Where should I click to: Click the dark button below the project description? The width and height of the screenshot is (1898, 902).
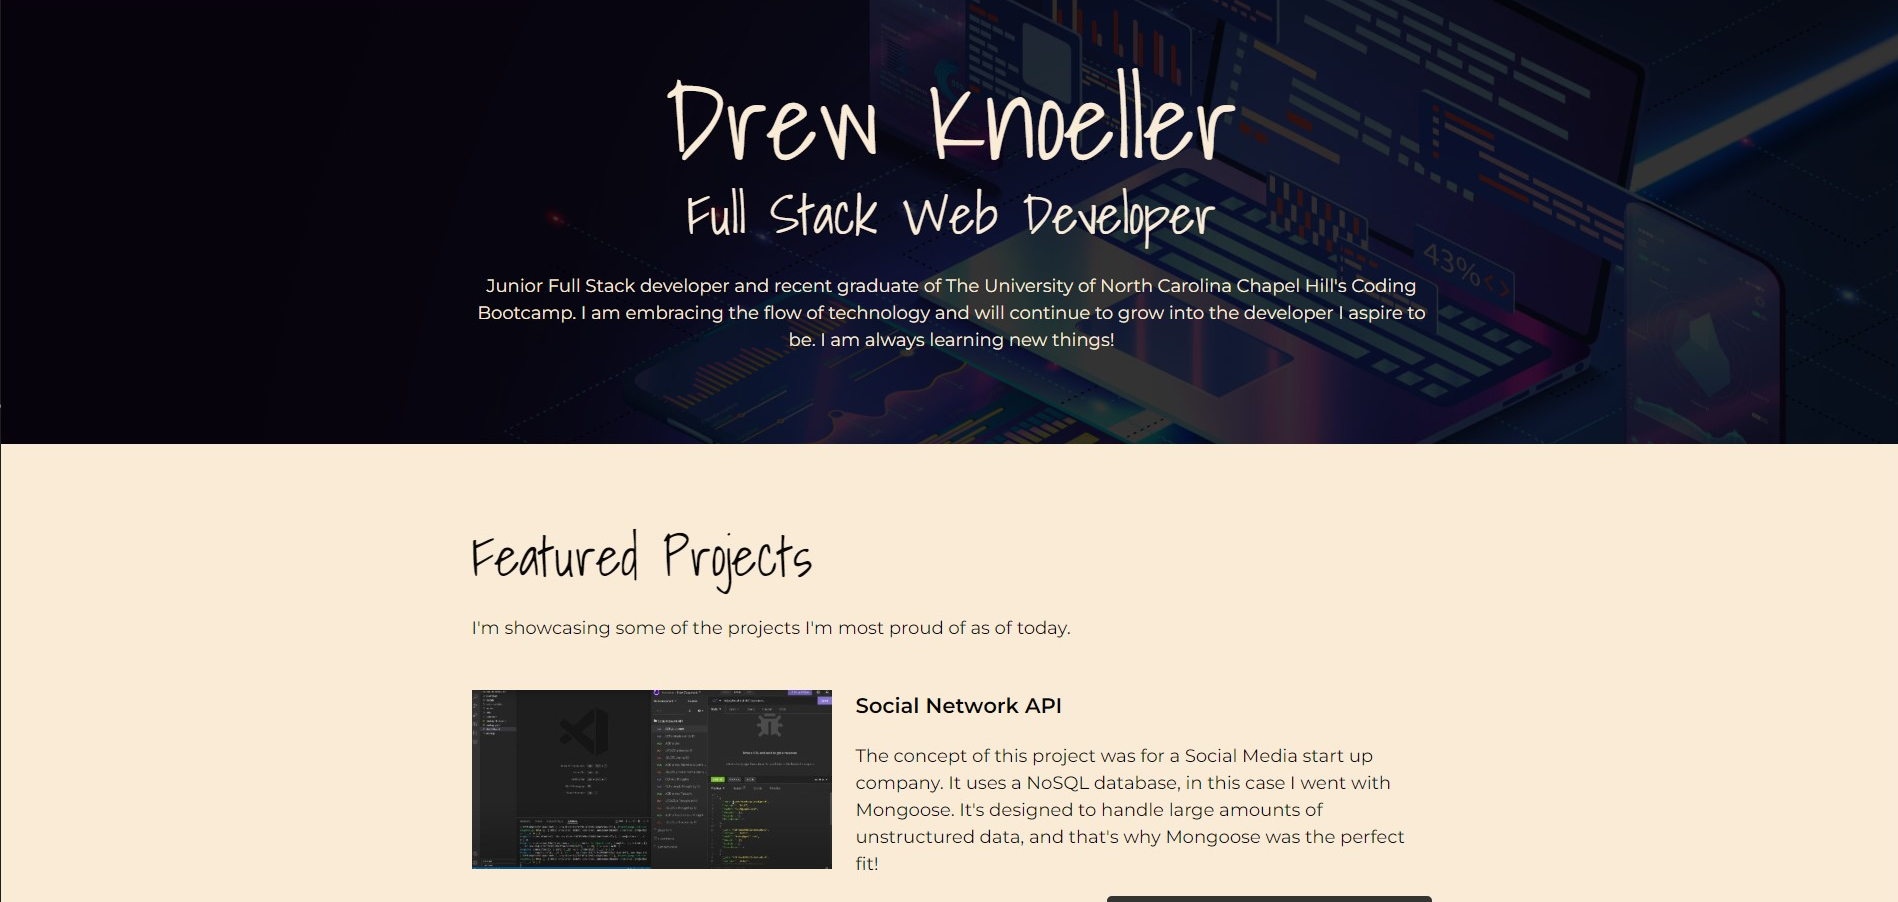coord(1269,899)
